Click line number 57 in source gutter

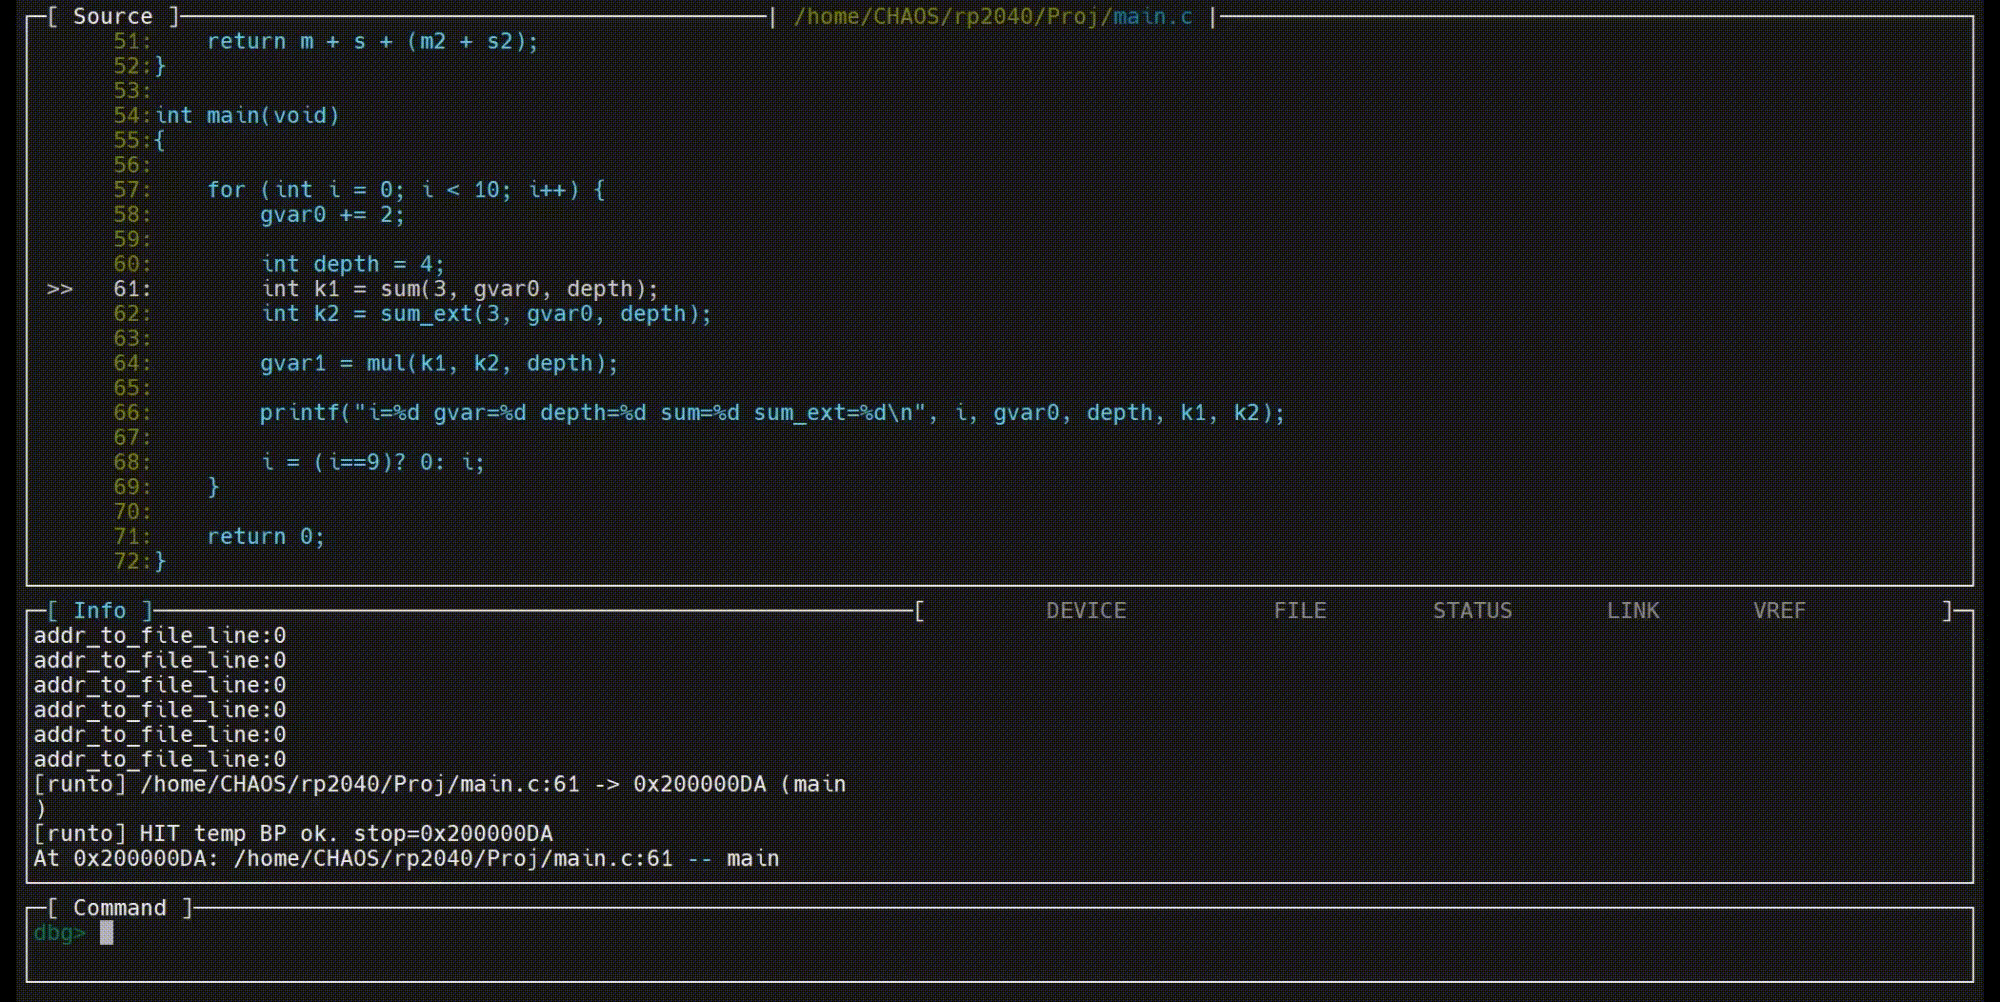click(x=130, y=190)
